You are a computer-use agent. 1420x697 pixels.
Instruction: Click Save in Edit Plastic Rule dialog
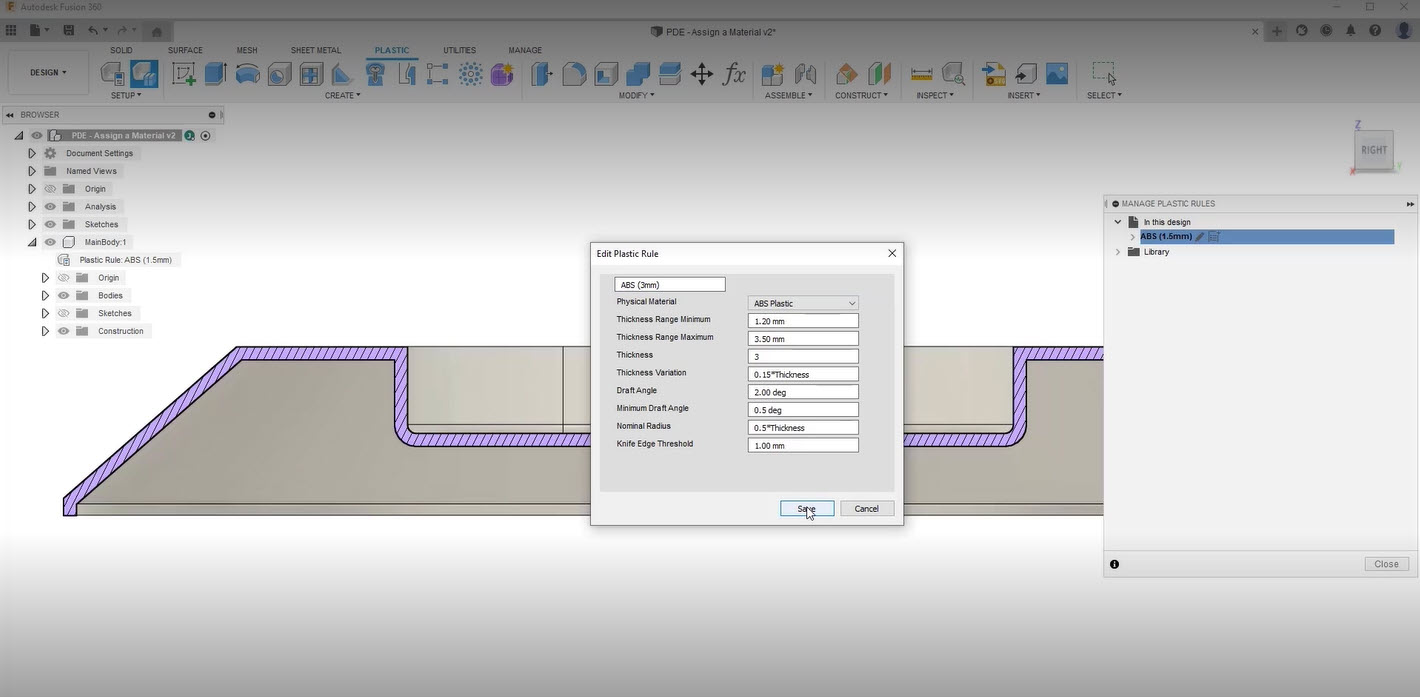pos(806,509)
